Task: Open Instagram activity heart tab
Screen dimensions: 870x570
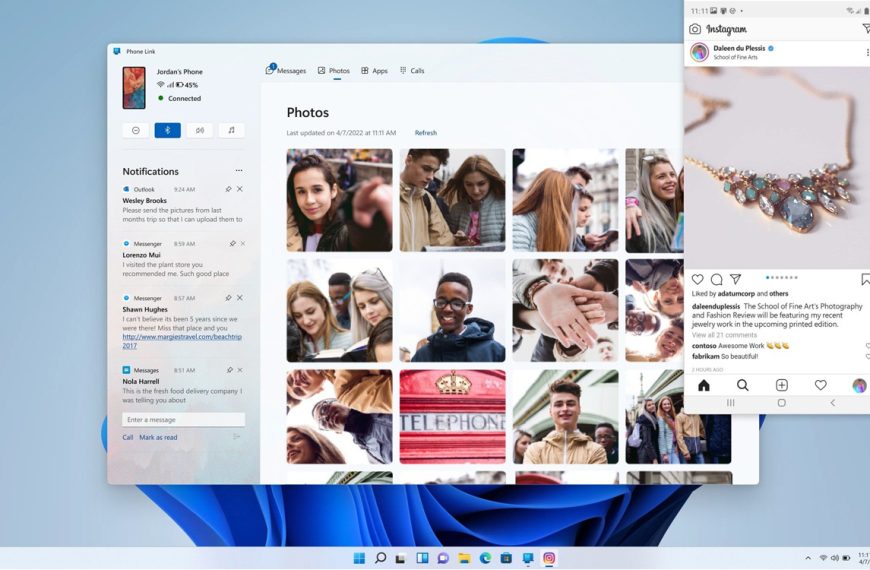Action: point(820,385)
